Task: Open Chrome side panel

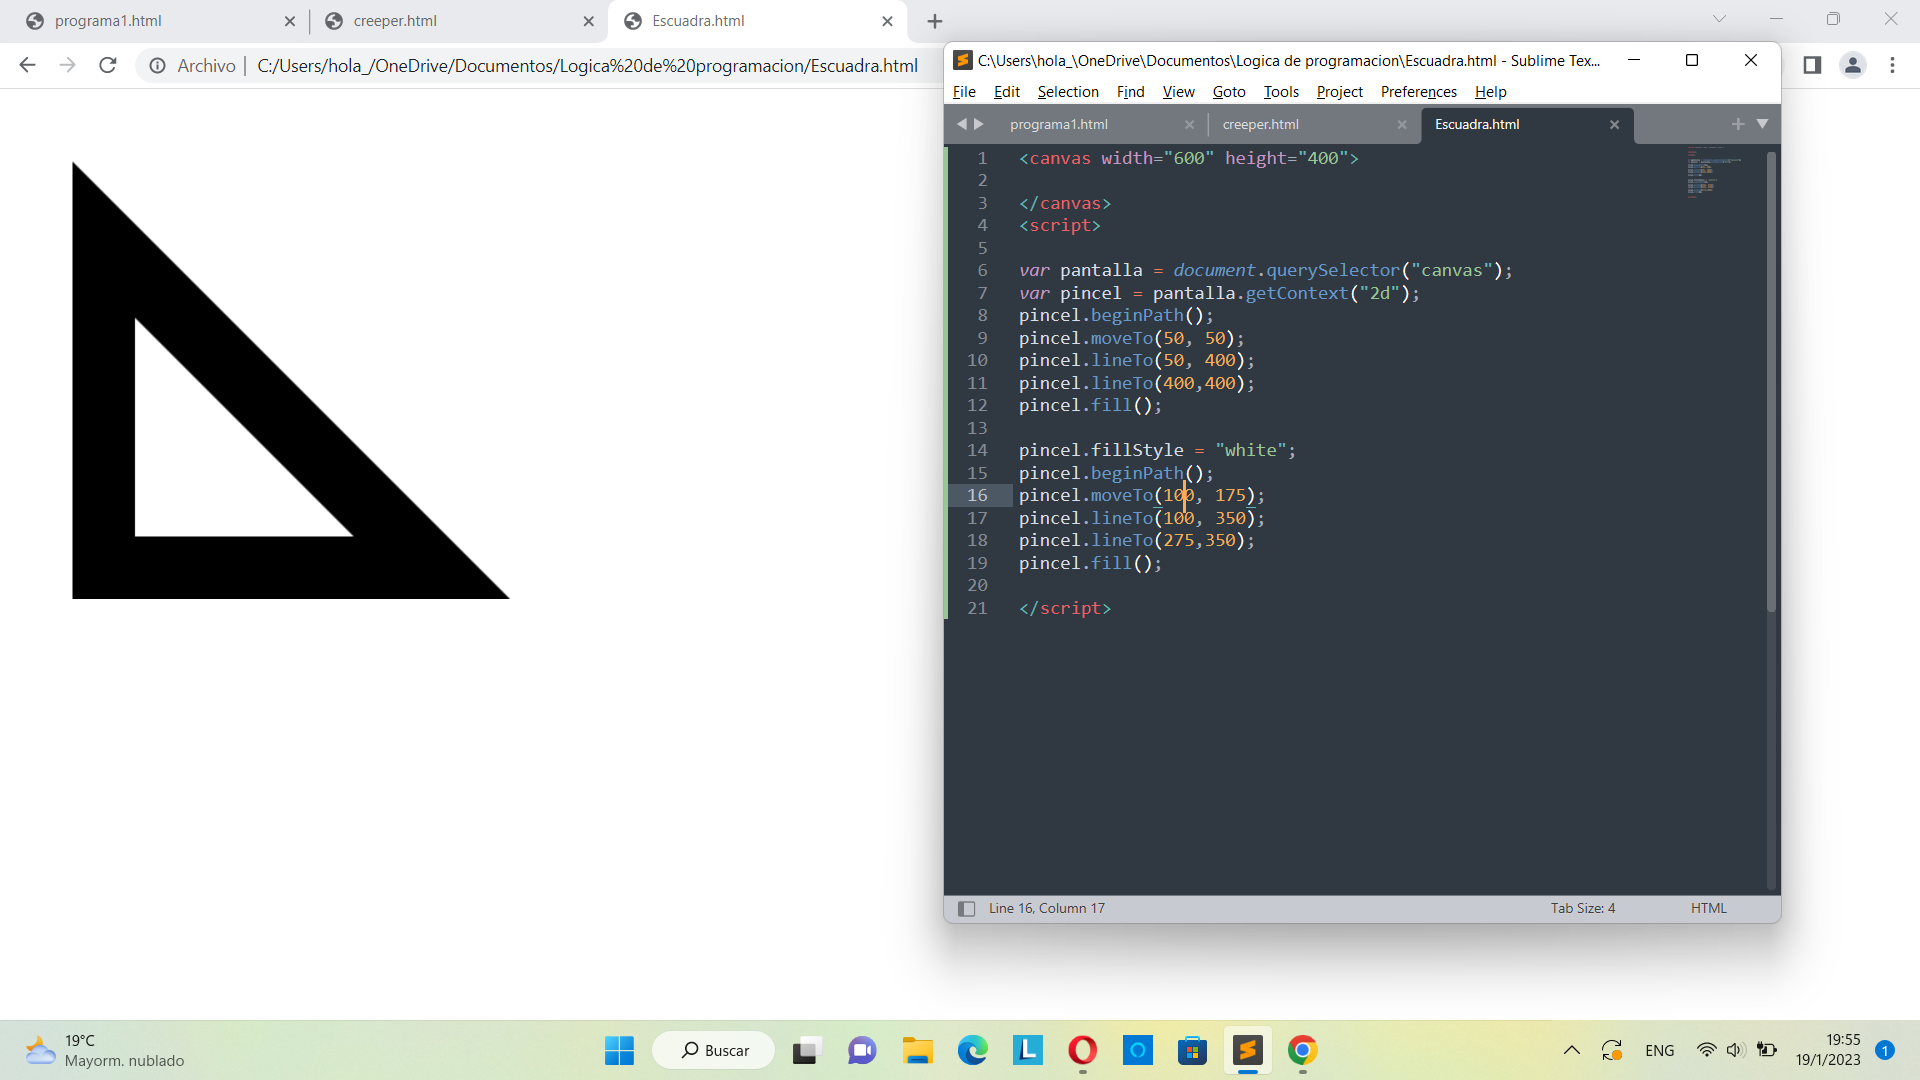Action: tap(1812, 65)
